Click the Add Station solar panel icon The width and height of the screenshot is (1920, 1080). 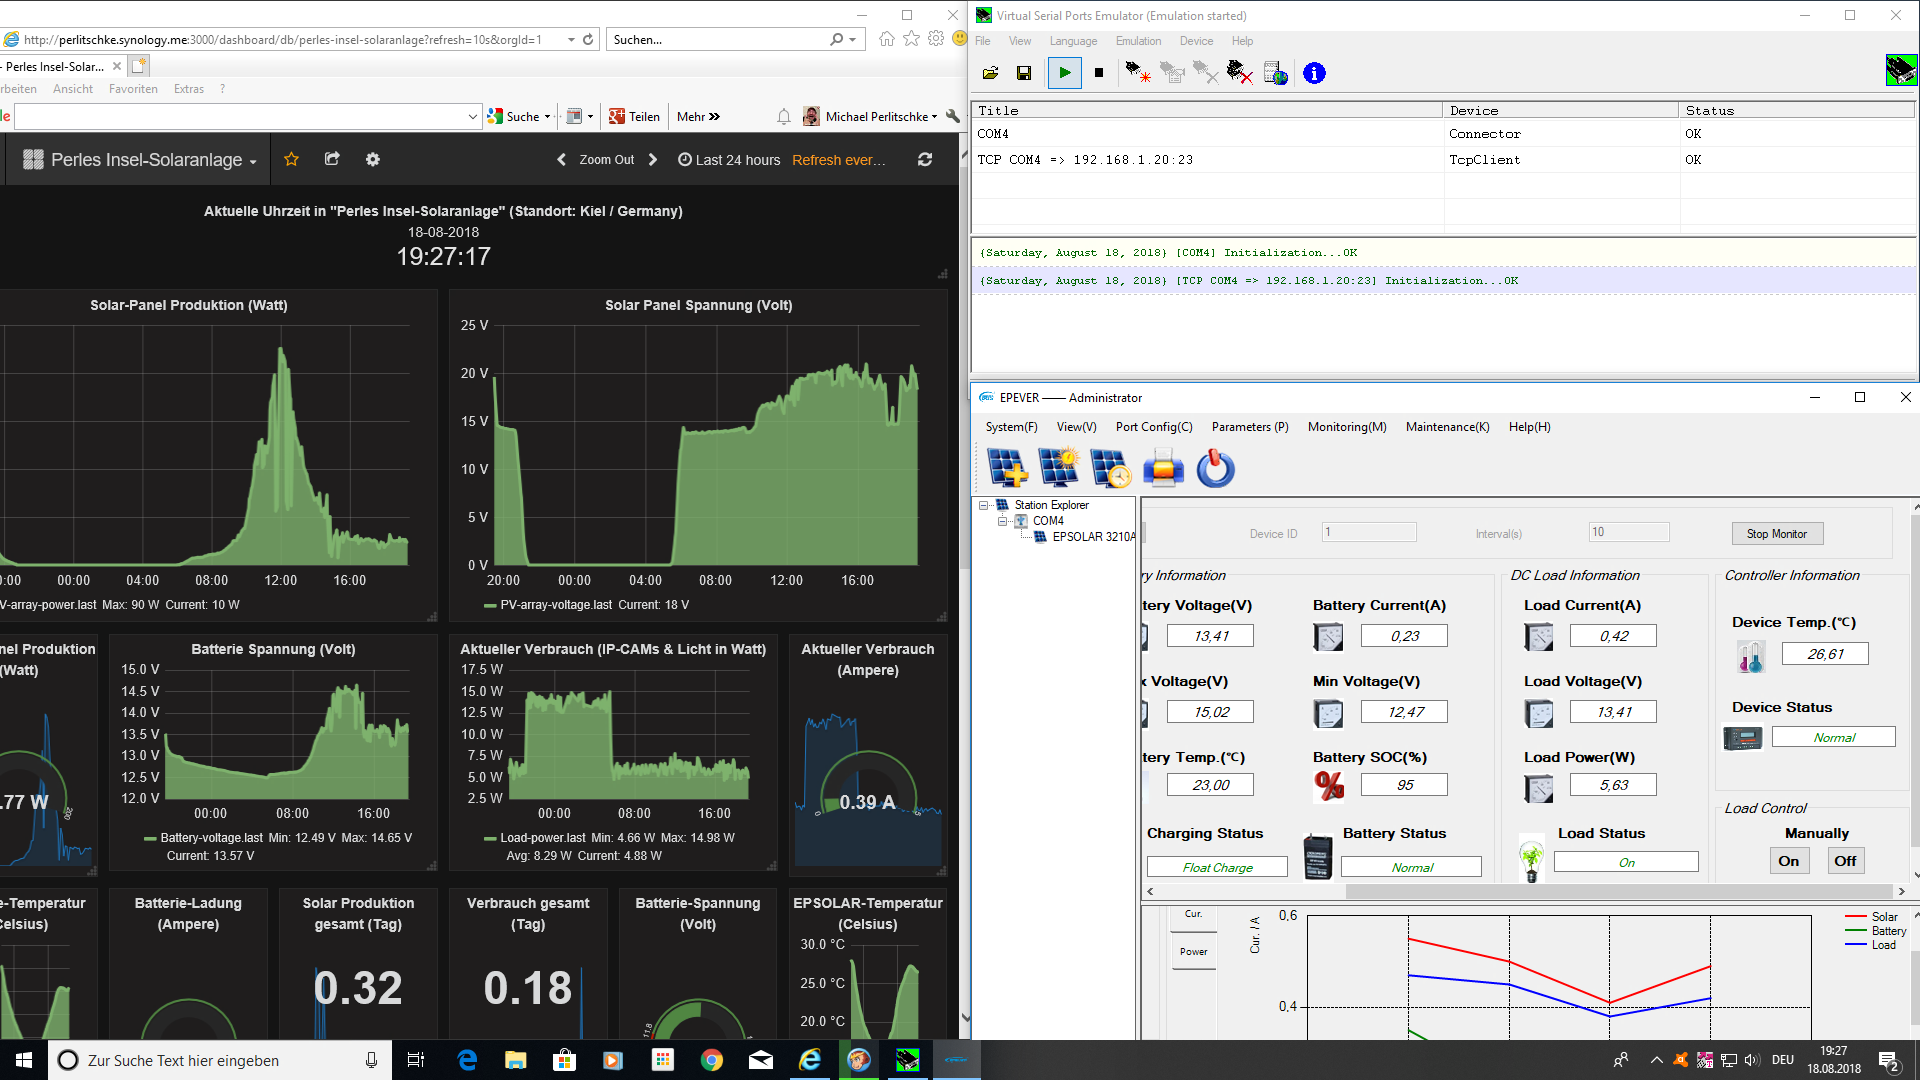pyautogui.click(x=1006, y=468)
